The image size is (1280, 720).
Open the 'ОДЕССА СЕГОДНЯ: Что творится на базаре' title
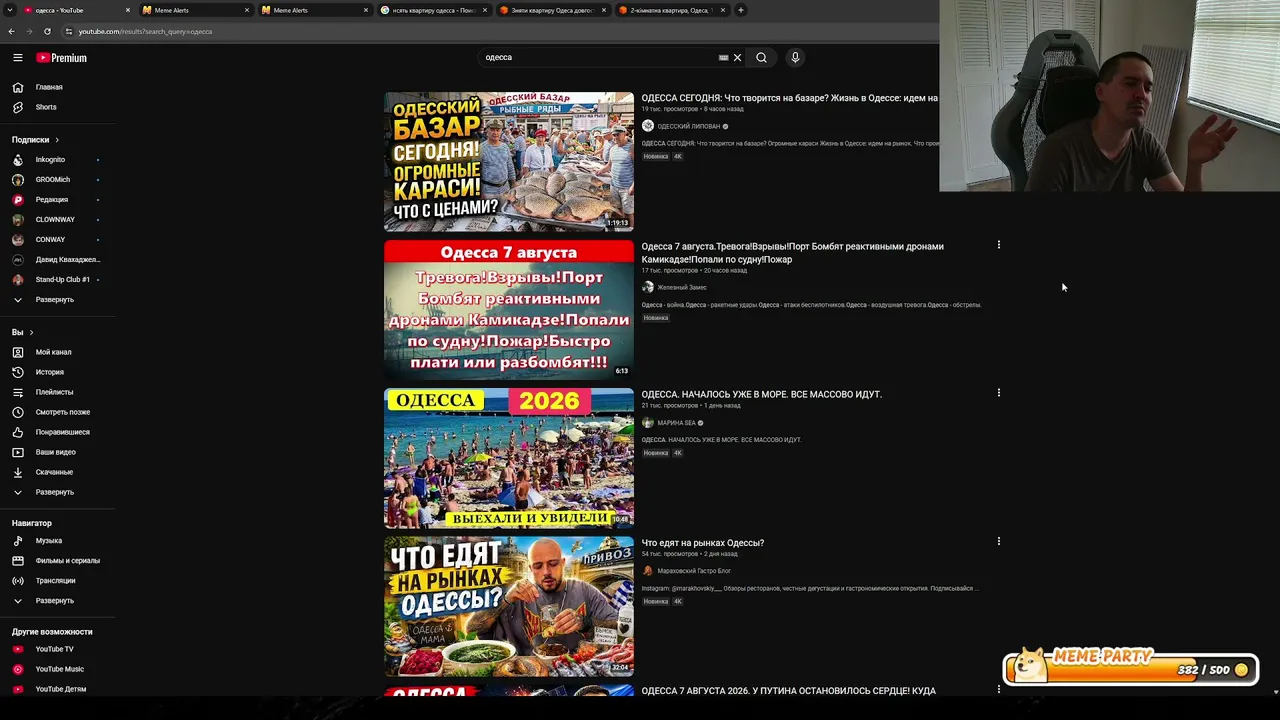click(790, 98)
